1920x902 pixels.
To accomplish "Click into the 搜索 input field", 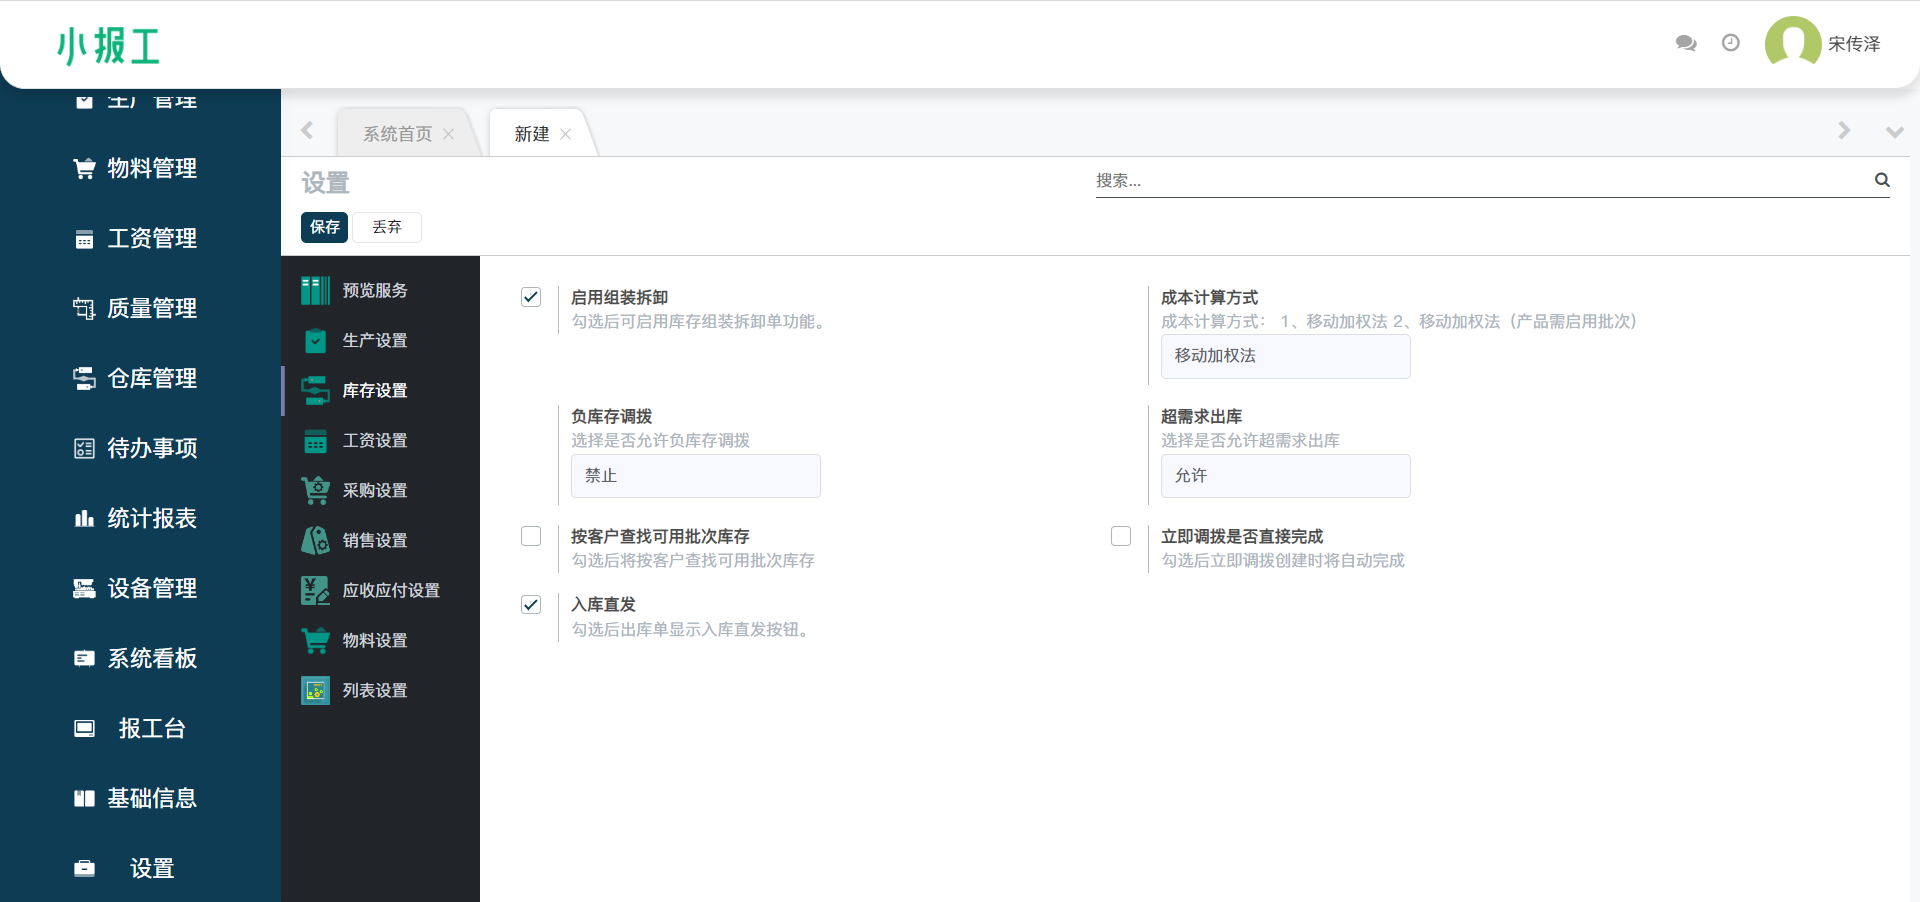I will [1480, 180].
